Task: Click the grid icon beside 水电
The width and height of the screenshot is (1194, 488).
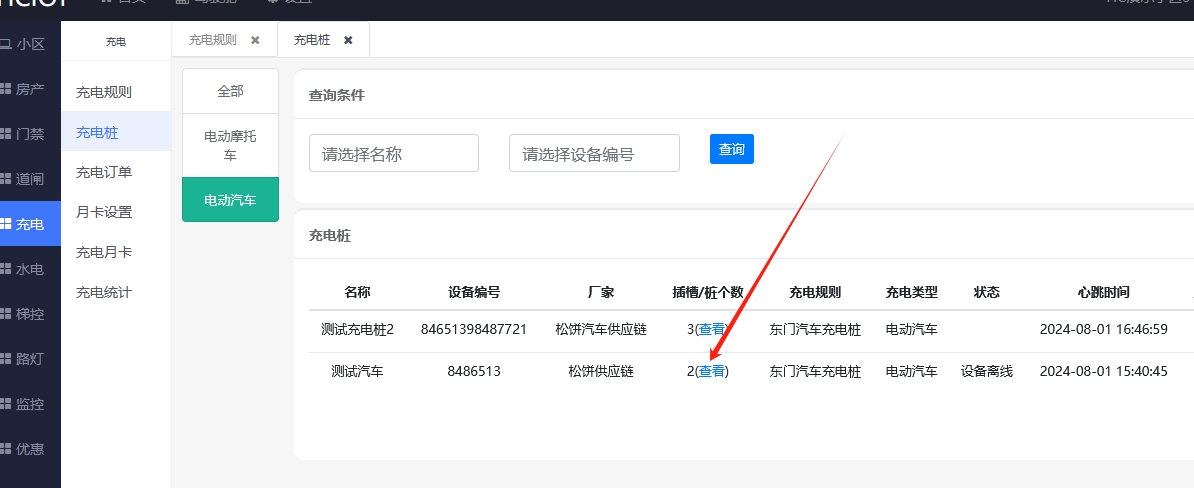Action: (5, 269)
